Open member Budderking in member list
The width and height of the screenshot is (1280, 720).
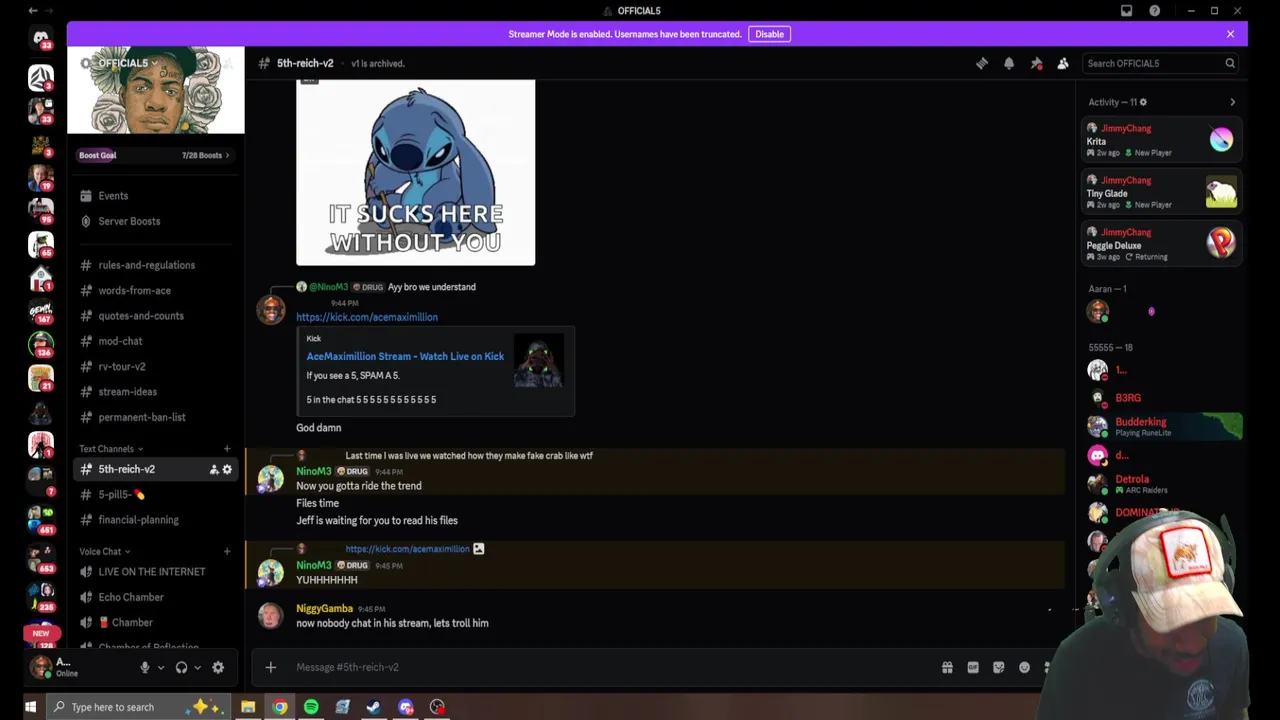(1162, 427)
